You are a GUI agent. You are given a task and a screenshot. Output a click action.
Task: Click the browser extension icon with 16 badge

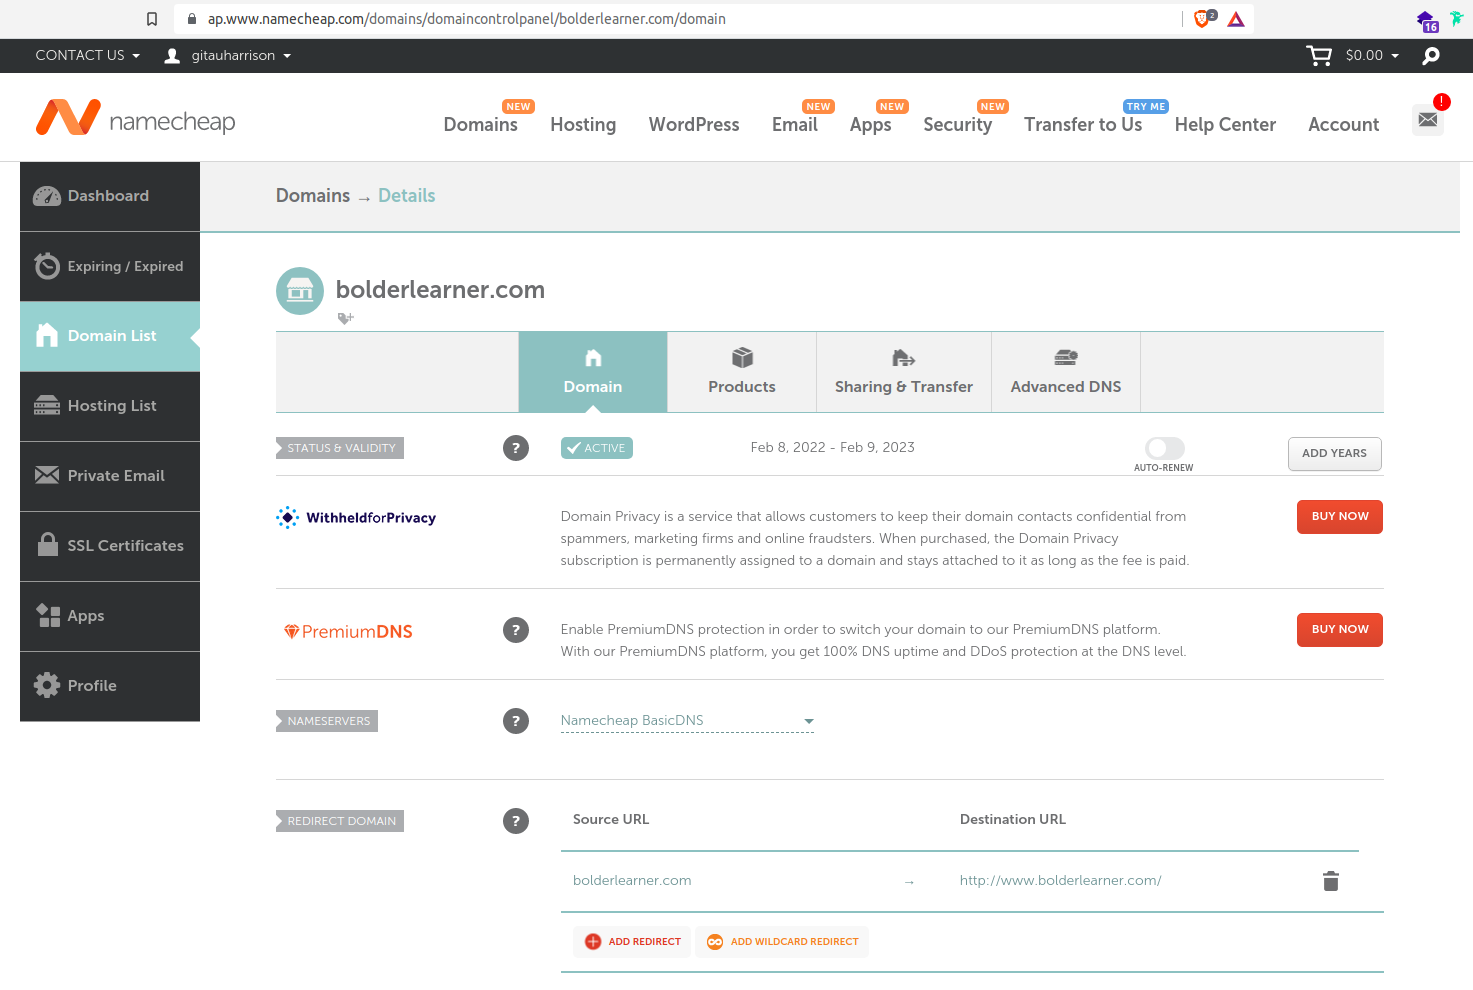click(x=1427, y=20)
